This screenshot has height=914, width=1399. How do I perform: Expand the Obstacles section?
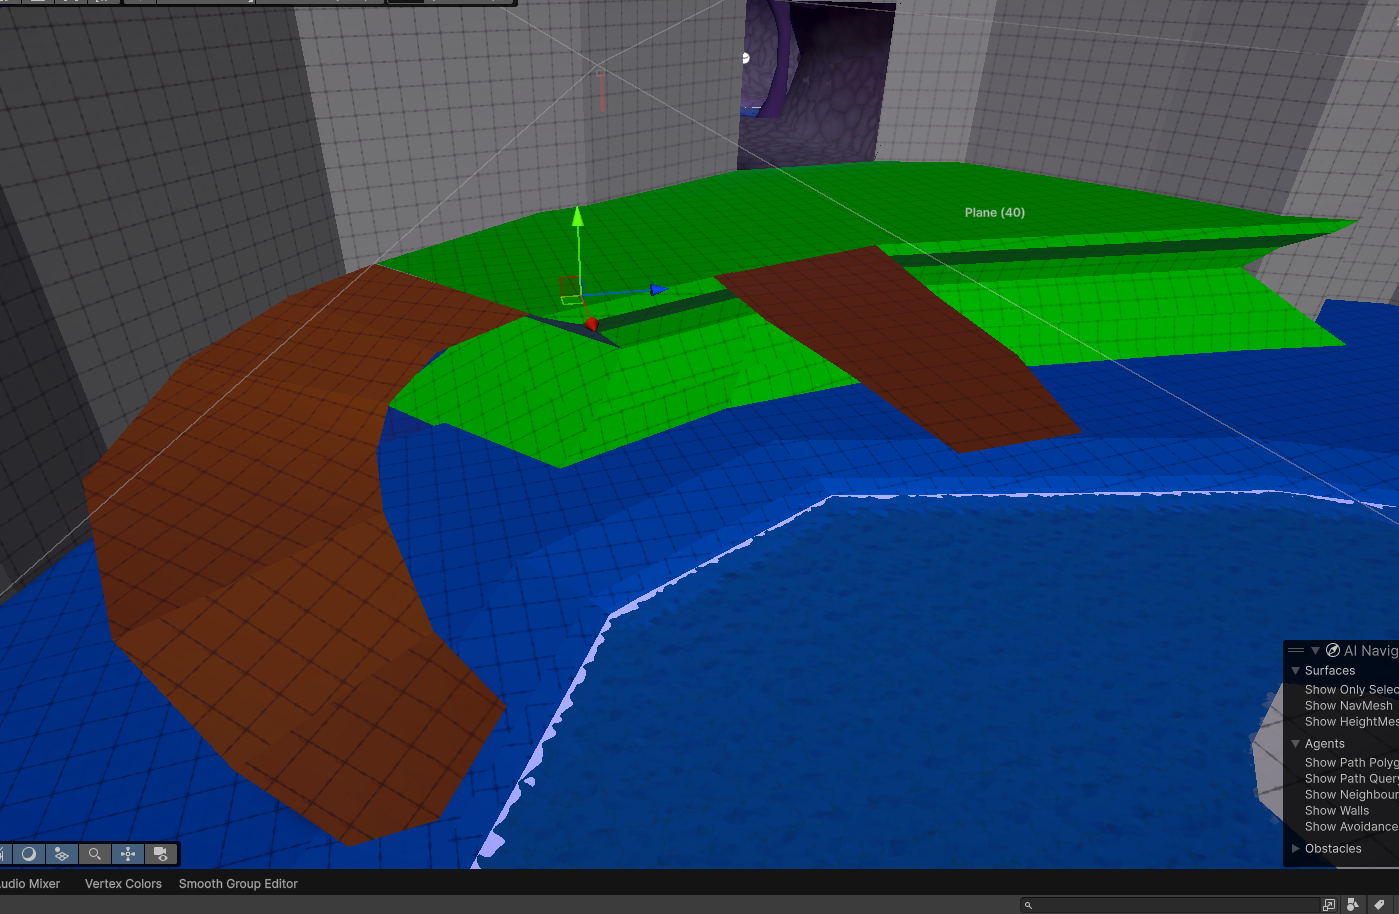pos(1296,848)
